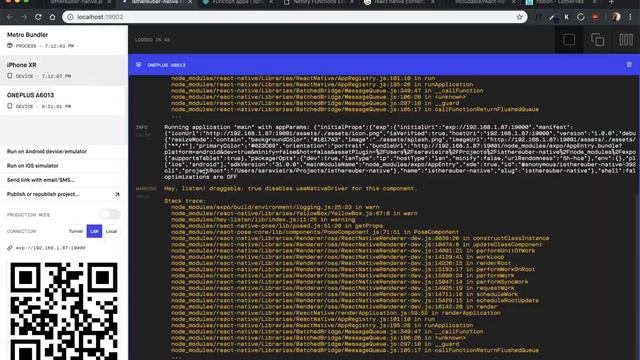Click the browser Back arrow
Image resolution: width=640 pixels, height=360 pixels.
[9, 17]
